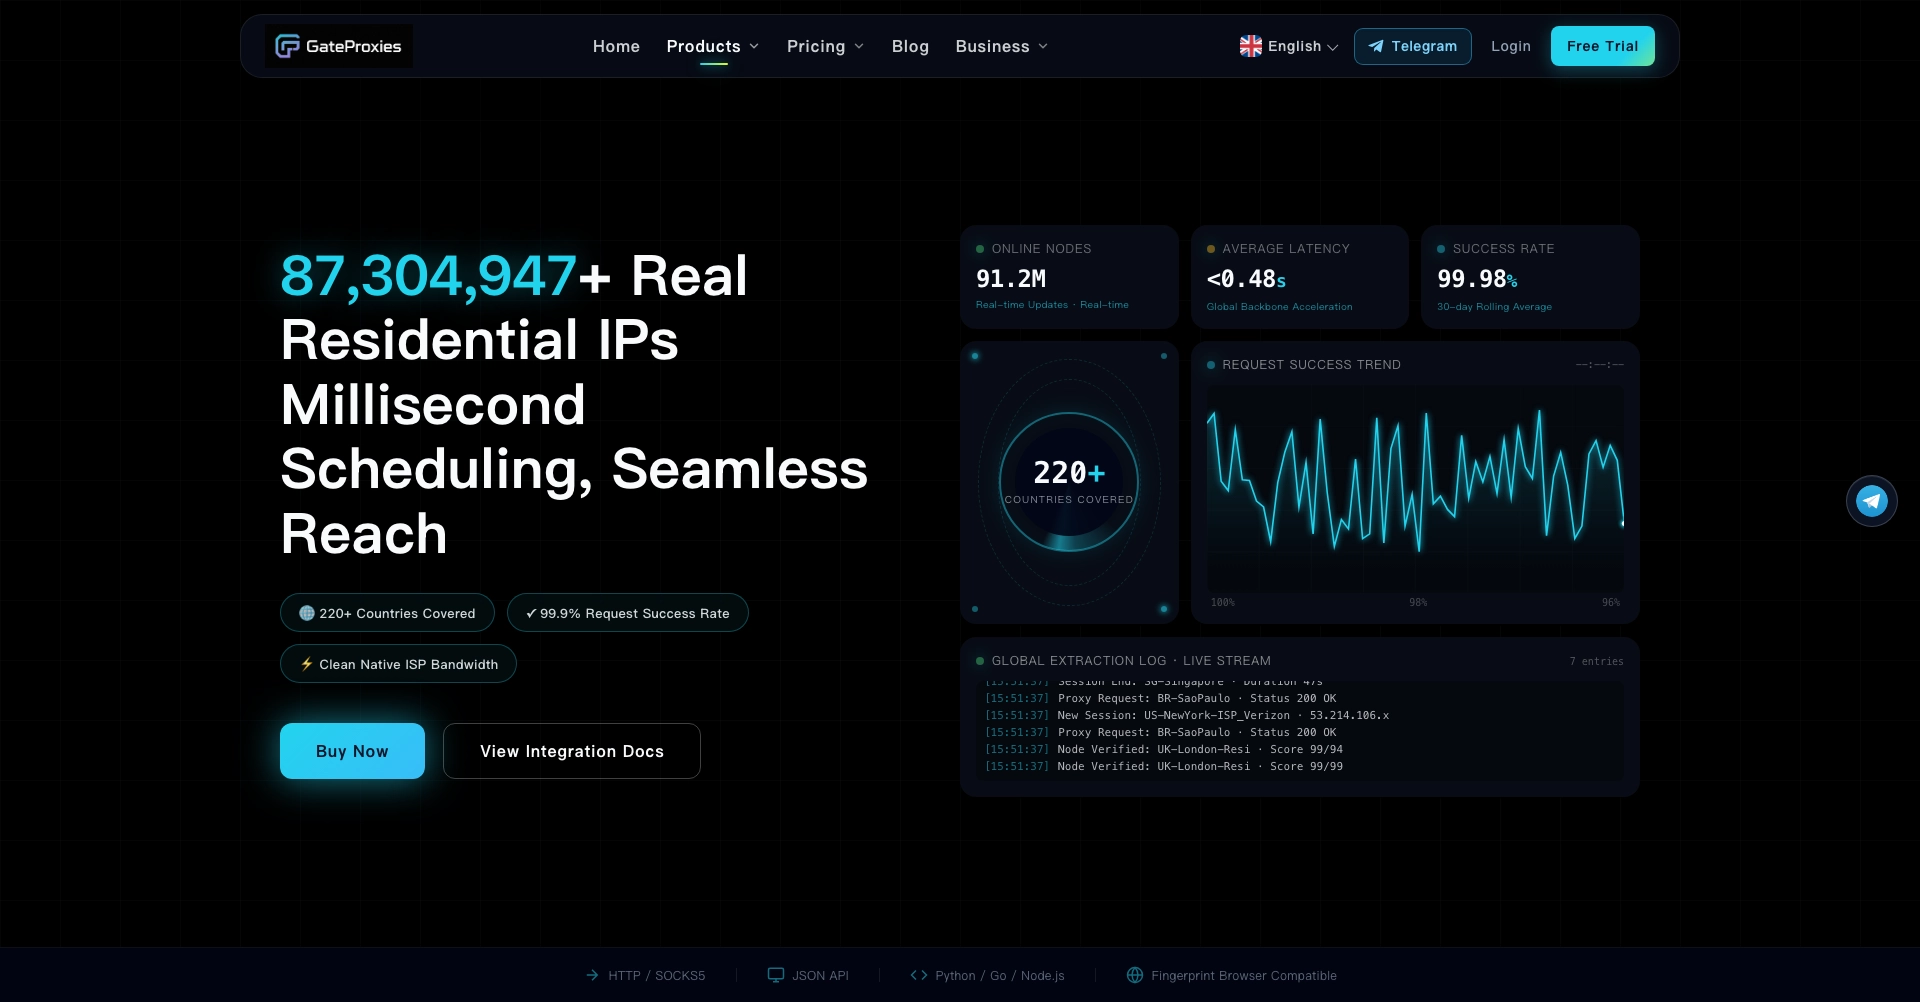Screen dimensions: 1920x1002
Task: Click the monitor icon beside JSON API
Action: click(x=776, y=975)
